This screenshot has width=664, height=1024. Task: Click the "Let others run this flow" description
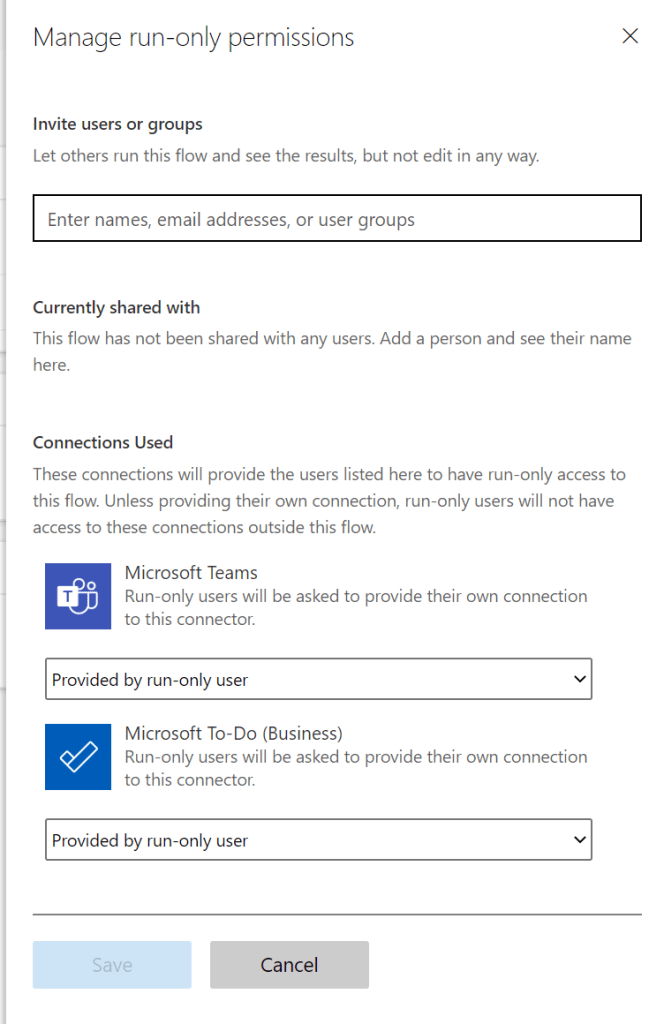(286, 156)
